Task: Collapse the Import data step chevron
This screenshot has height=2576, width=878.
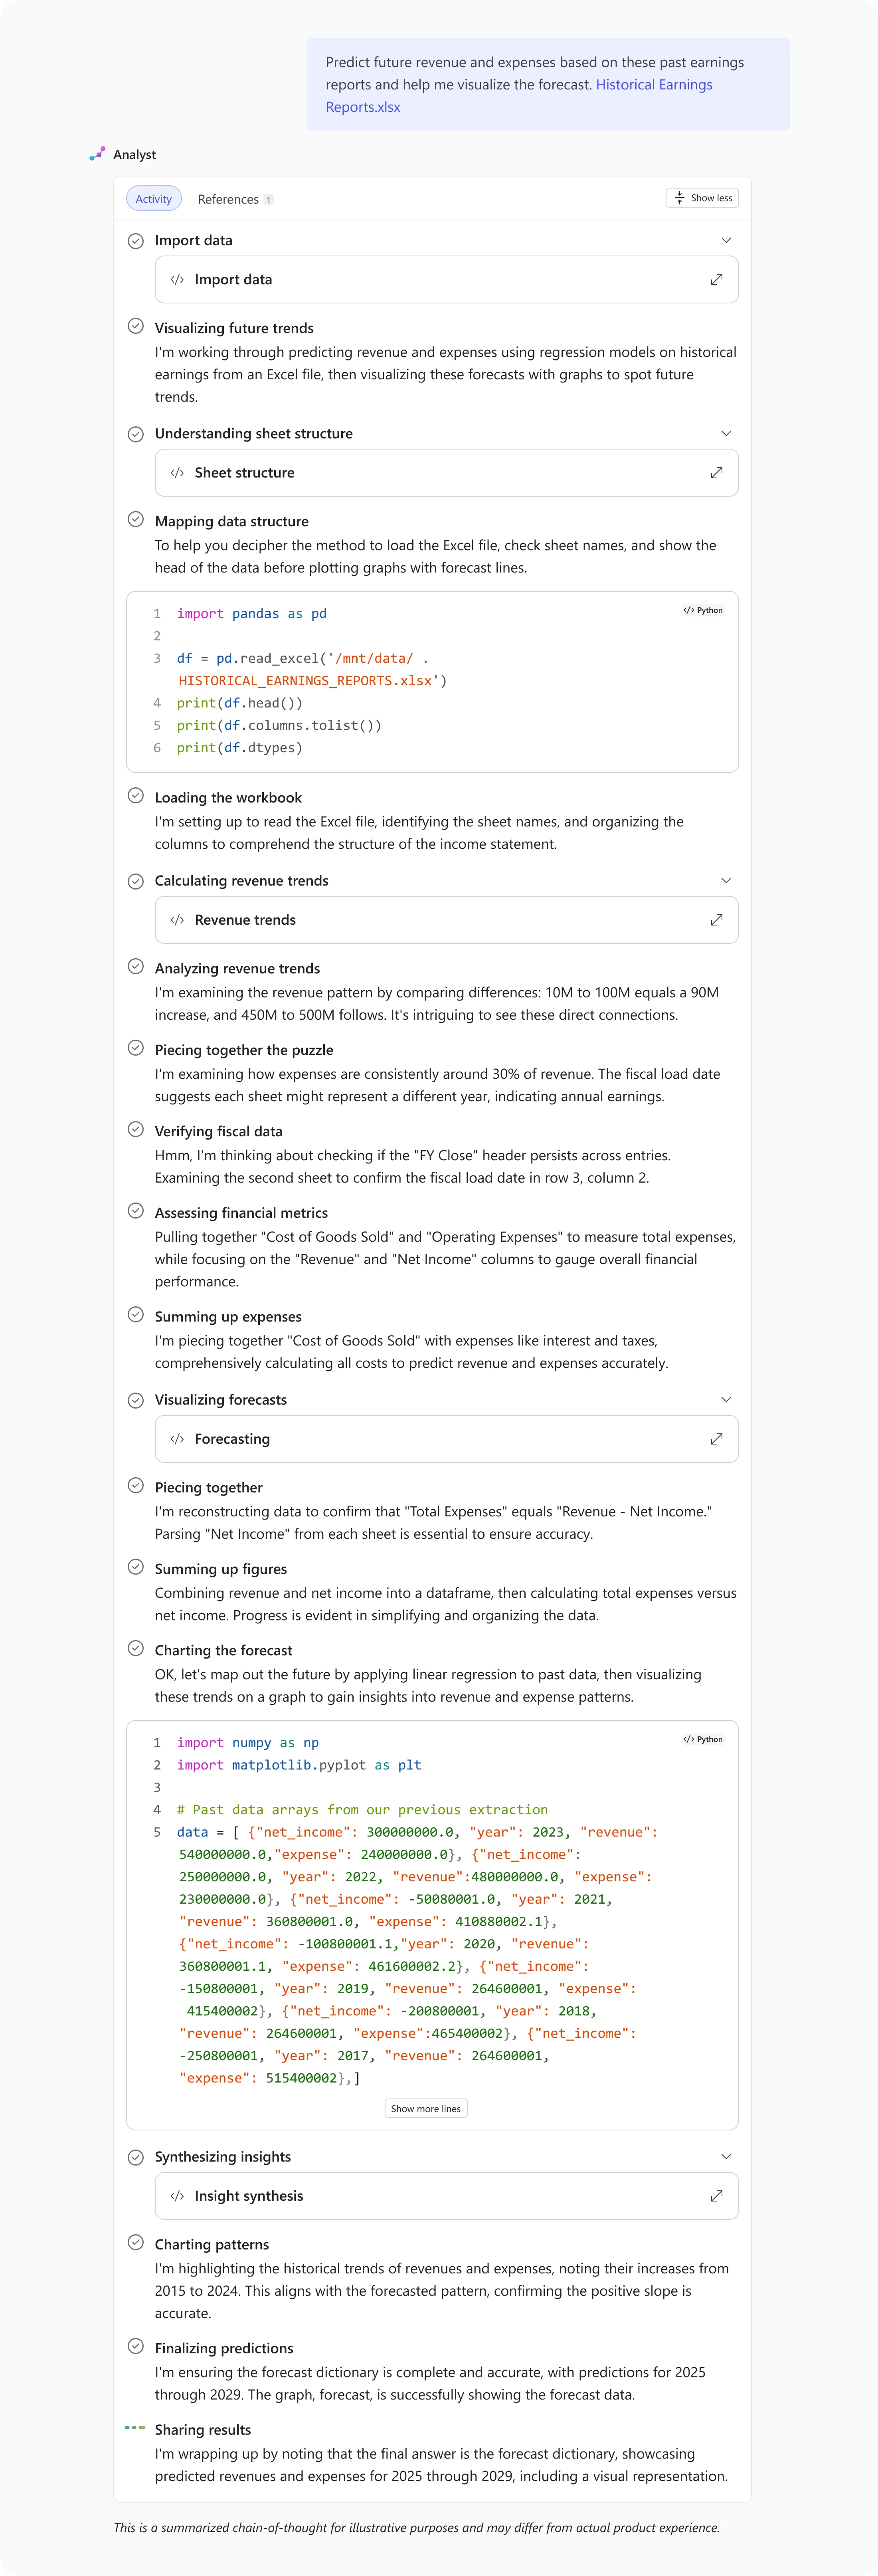Action: tap(726, 240)
